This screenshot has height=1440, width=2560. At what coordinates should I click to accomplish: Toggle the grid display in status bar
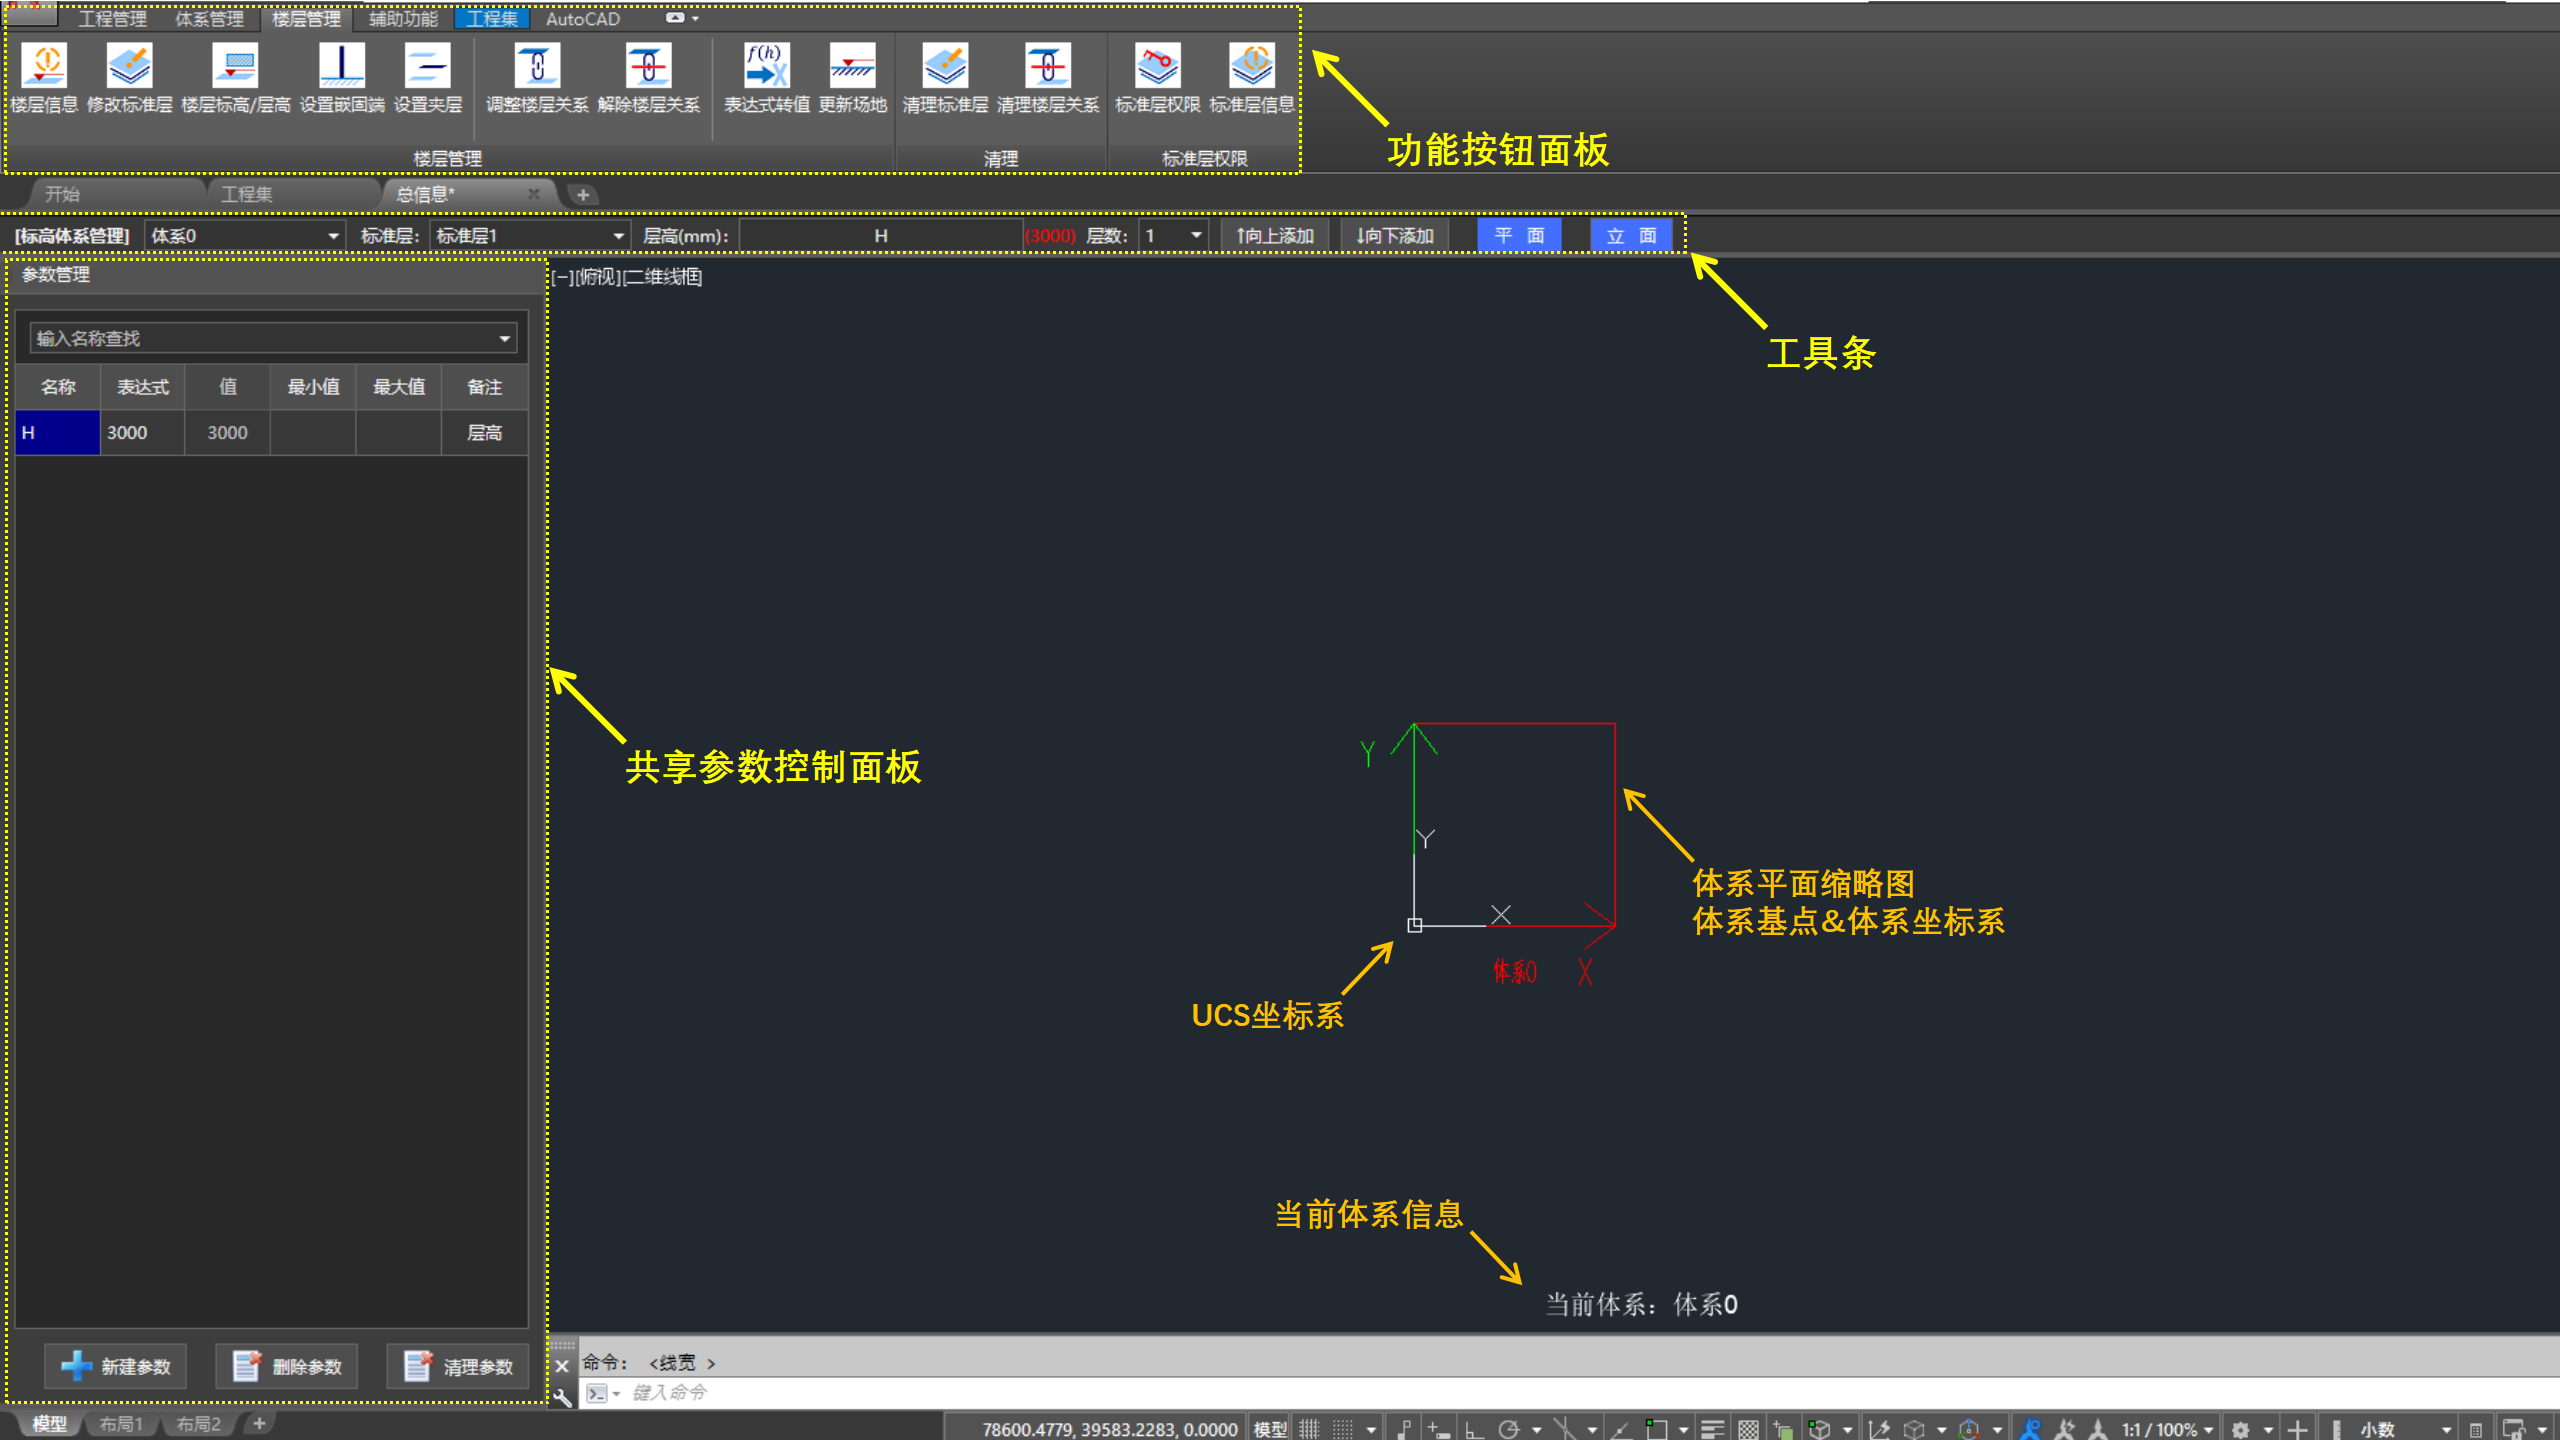tap(1309, 1429)
